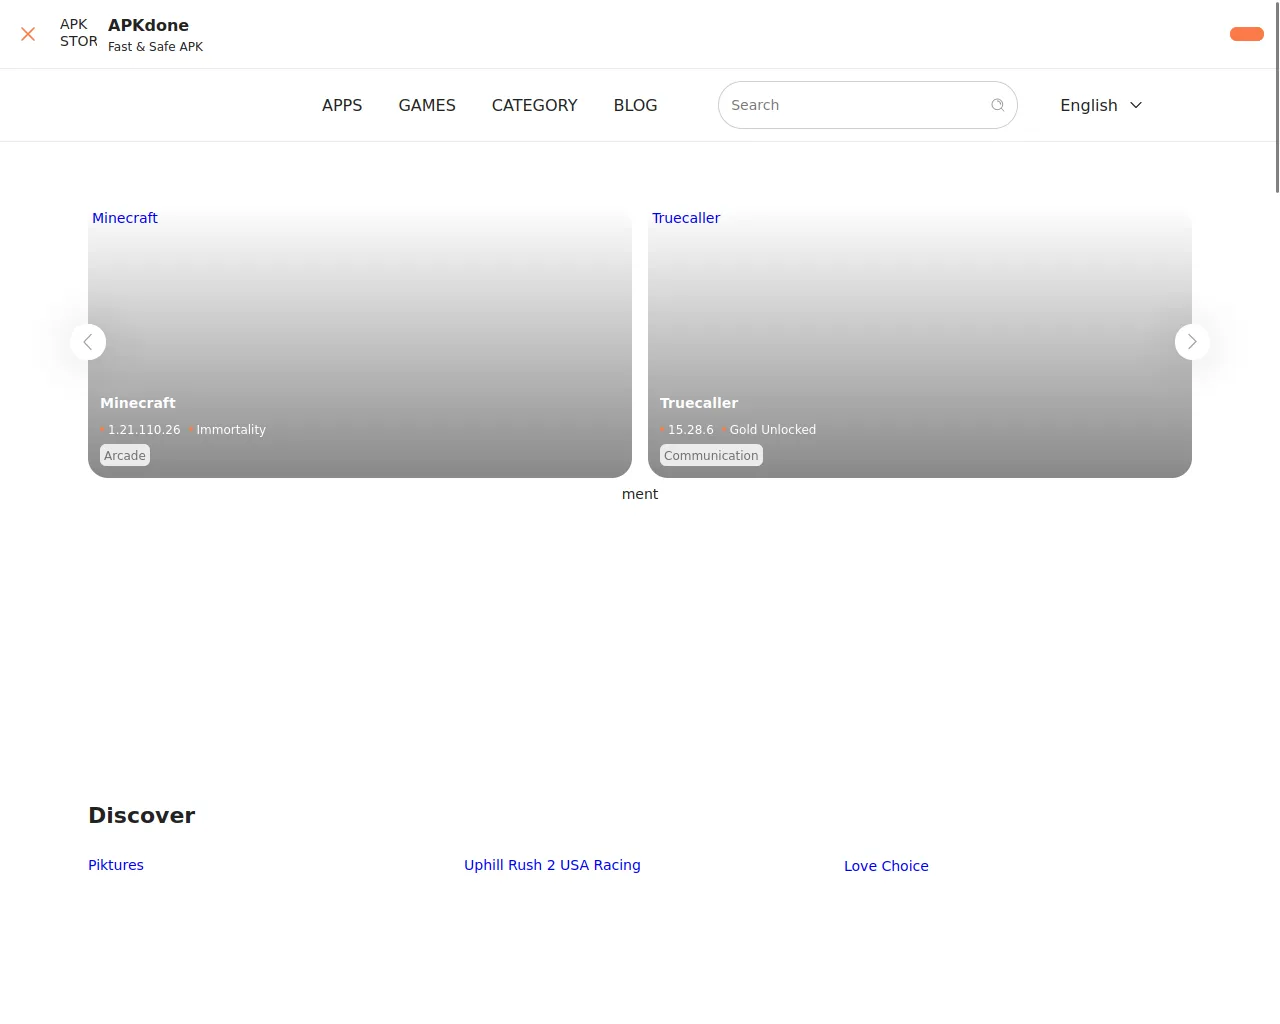Click the search magnifier icon

(x=997, y=105)
